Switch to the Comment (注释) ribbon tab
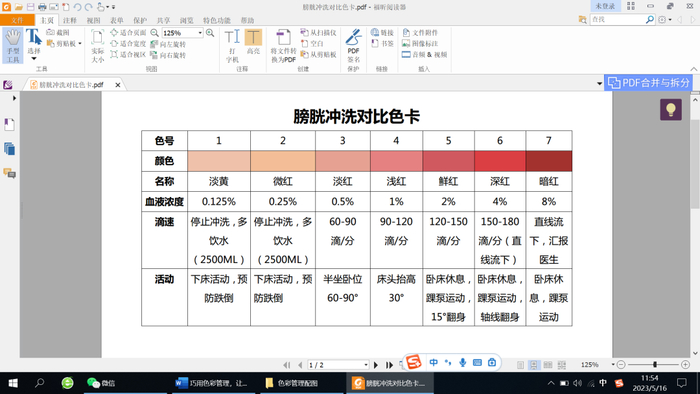Image resolution: width=700 pixels, height=394 pixels. click(70, 21)
